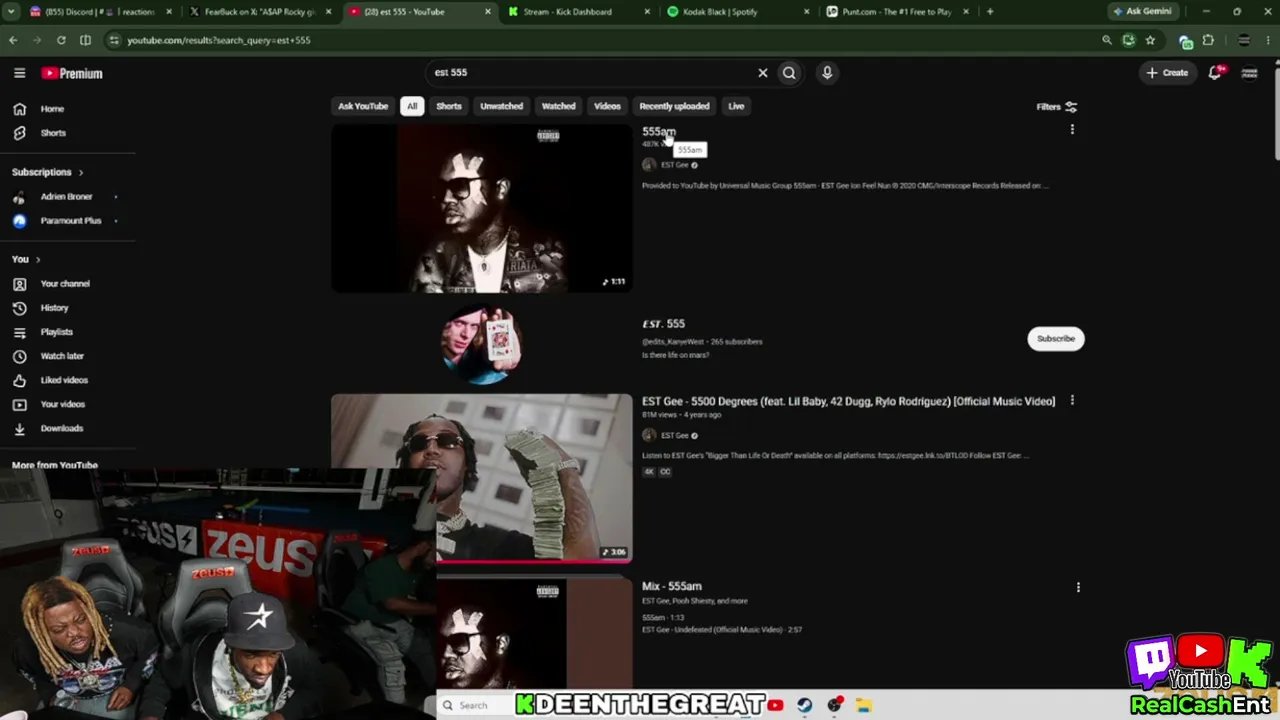Click the YouTube search input field
The width and height of the screenshot is (1280, 720).
(x=590, y=73)
